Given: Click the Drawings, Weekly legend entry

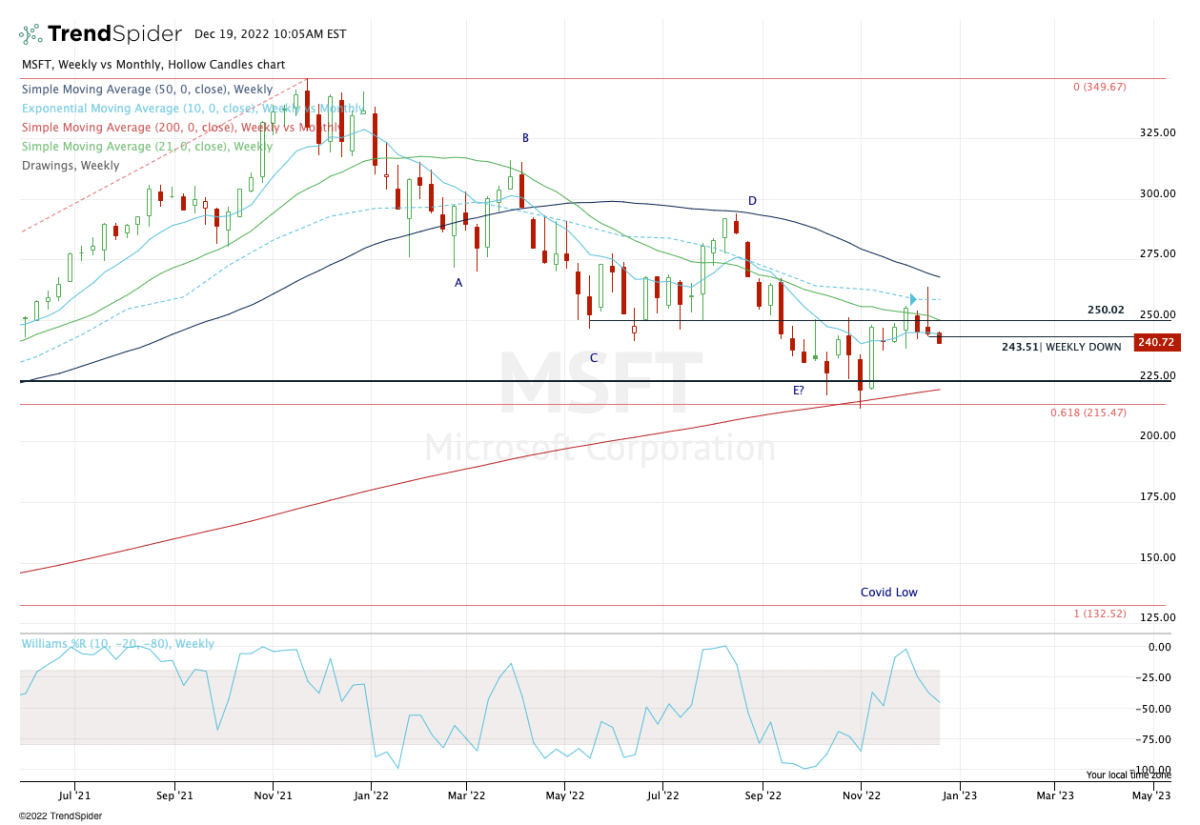Looking at the screenshot, I should 70,166.
